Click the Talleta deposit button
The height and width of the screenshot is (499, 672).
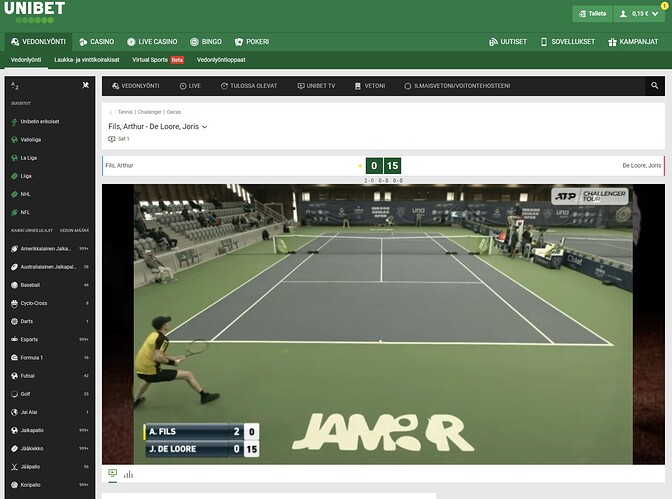pyautogui.click(x=591, y=14)
